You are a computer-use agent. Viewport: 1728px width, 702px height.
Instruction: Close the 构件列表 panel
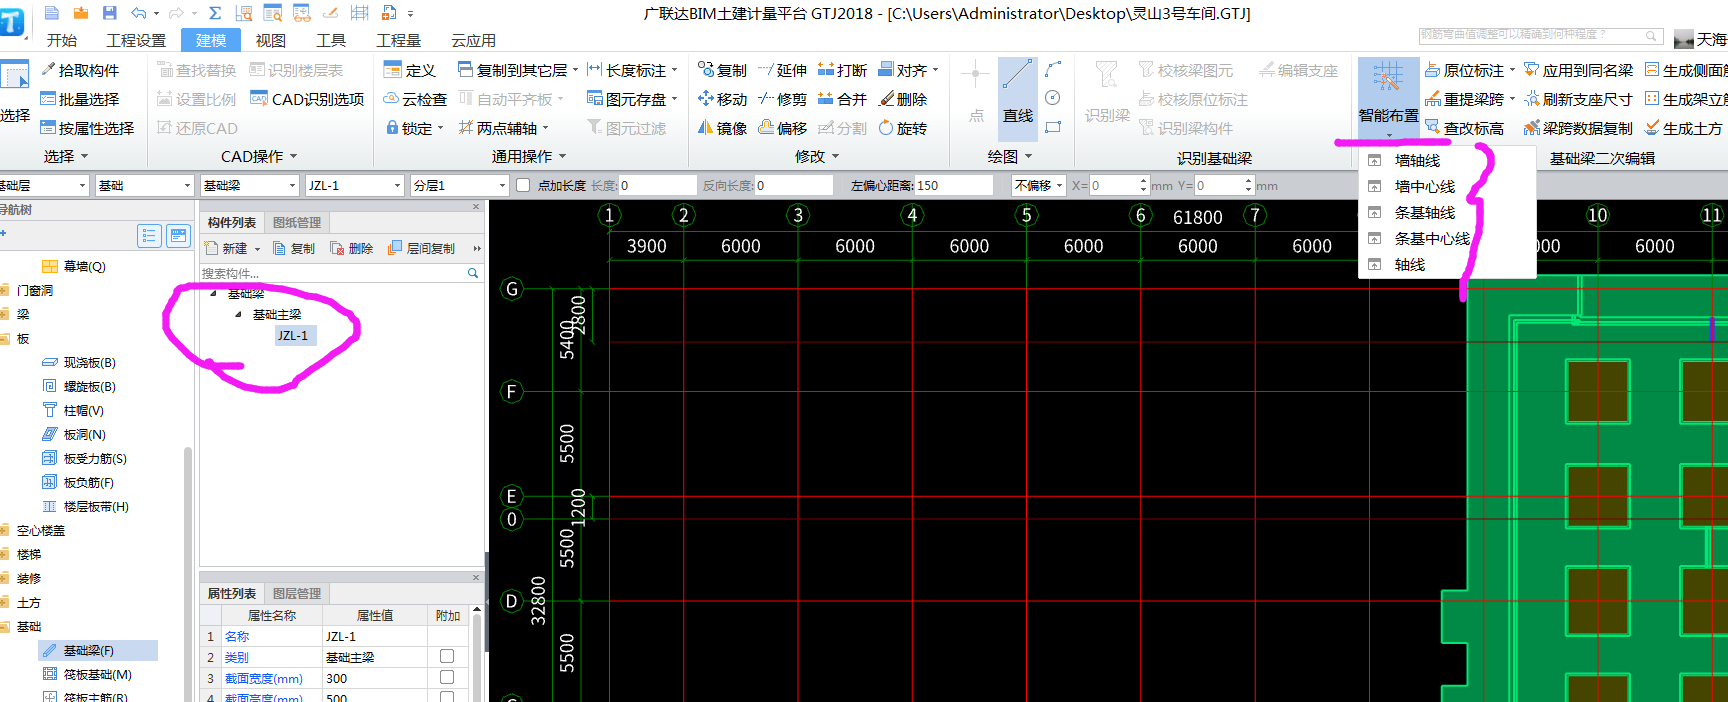[476, 206]
